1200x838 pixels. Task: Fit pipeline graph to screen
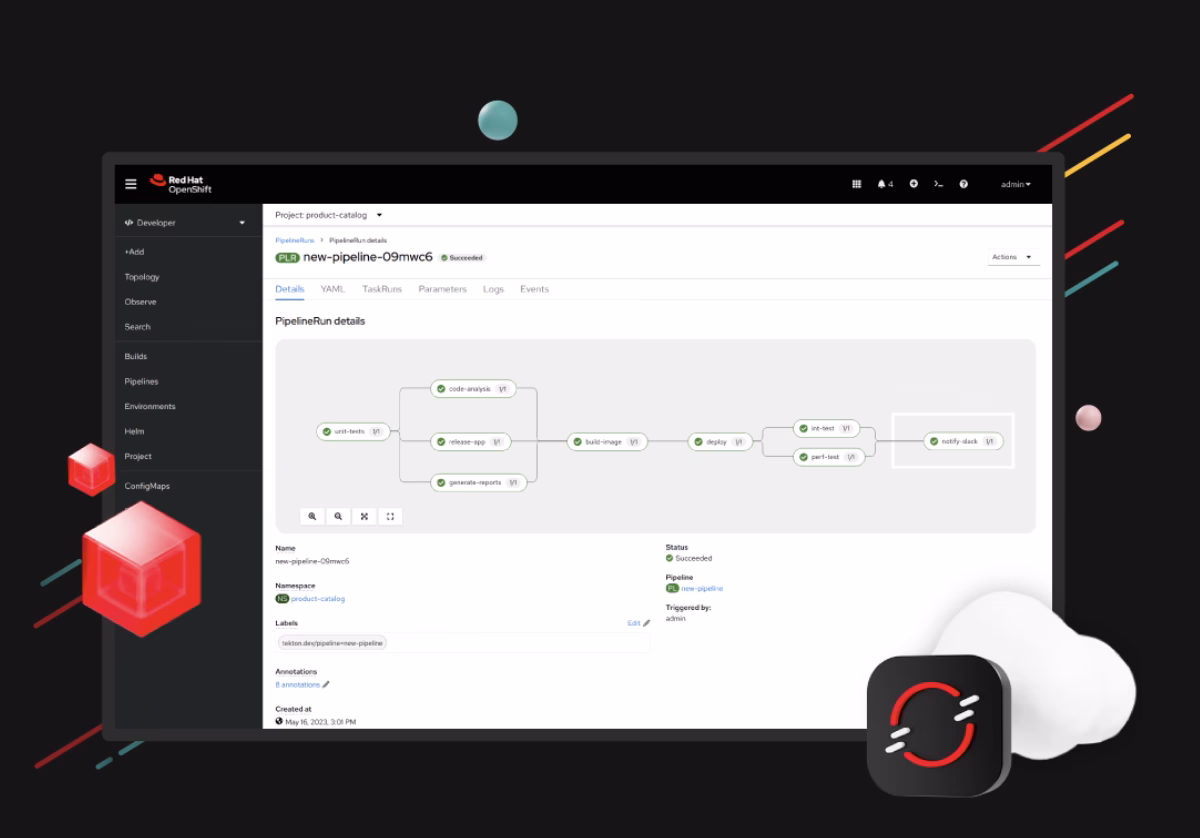364,516
